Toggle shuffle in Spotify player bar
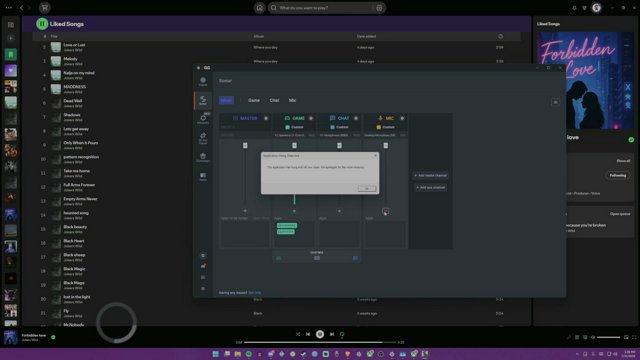640x360 pixels. tap(298, 334)
